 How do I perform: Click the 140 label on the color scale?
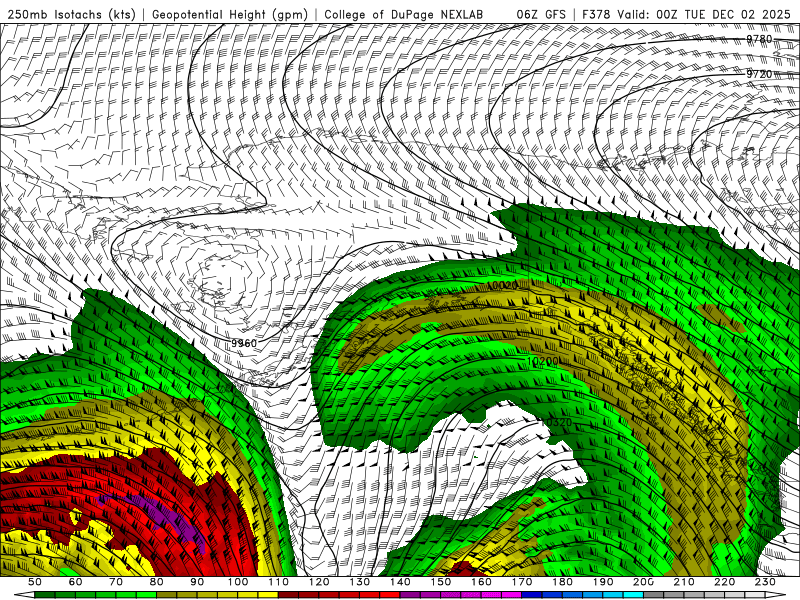click(x=400, y=582)
